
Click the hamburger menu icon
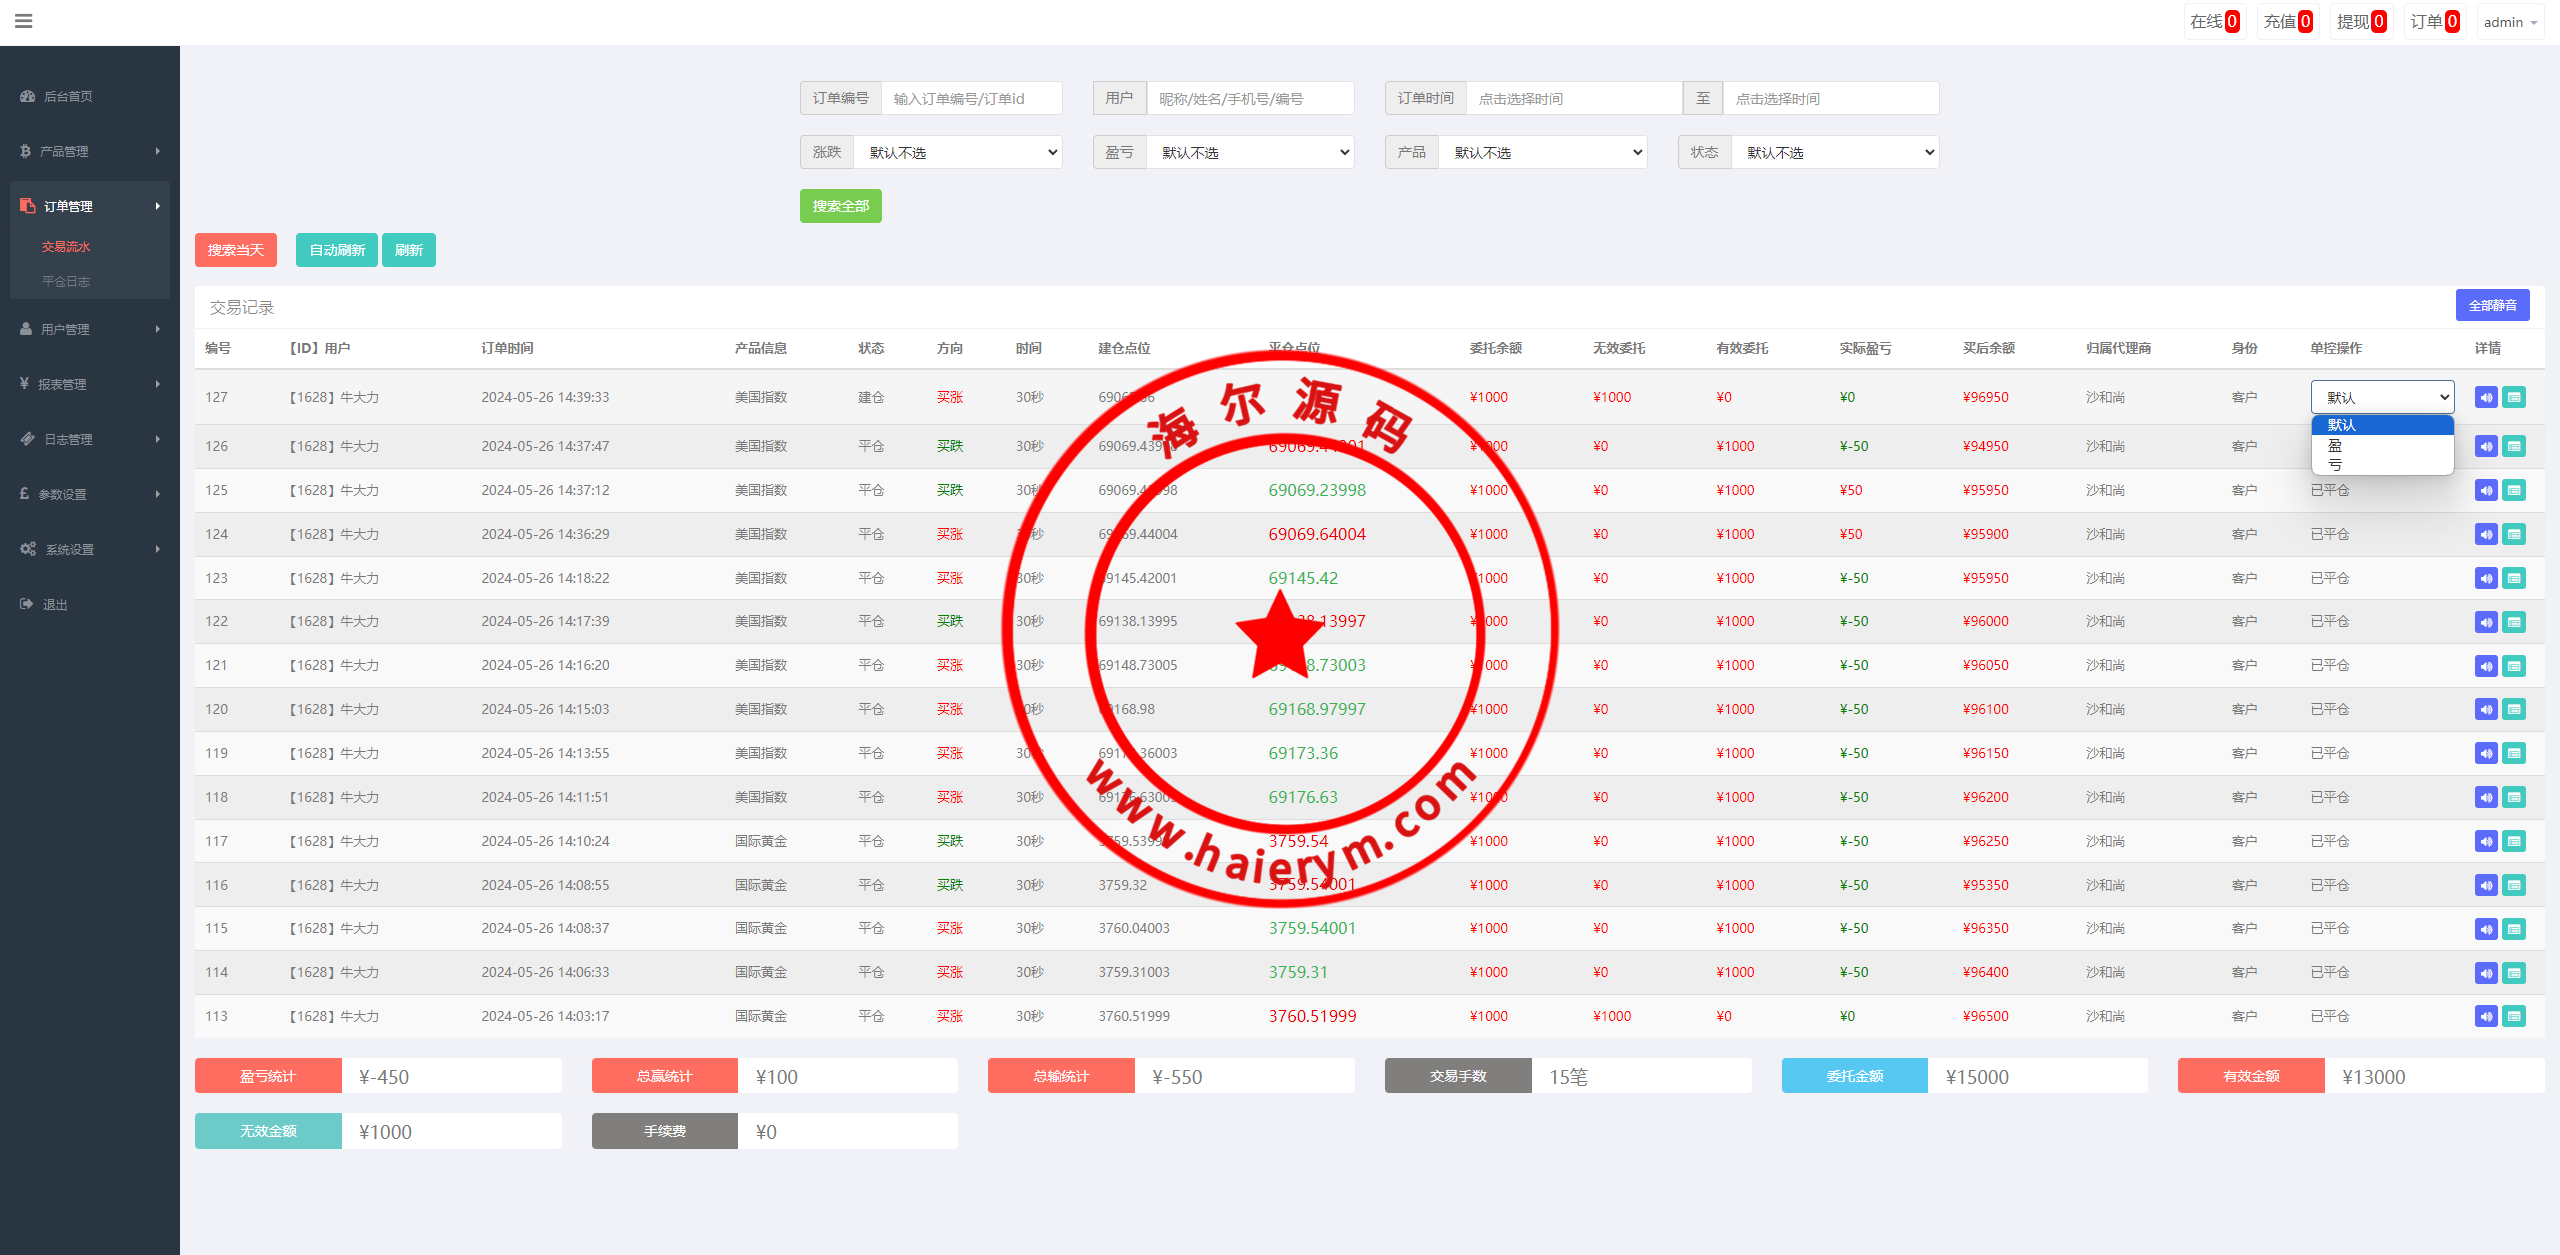pyautogui.click(x=24, y=21)
